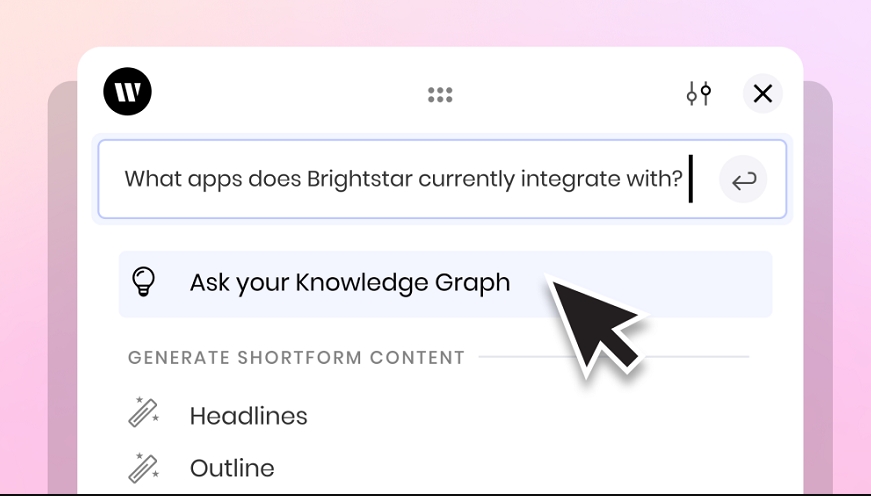Click the end of the prompt text
Viewport: 871px width, 496px height.
690,179
